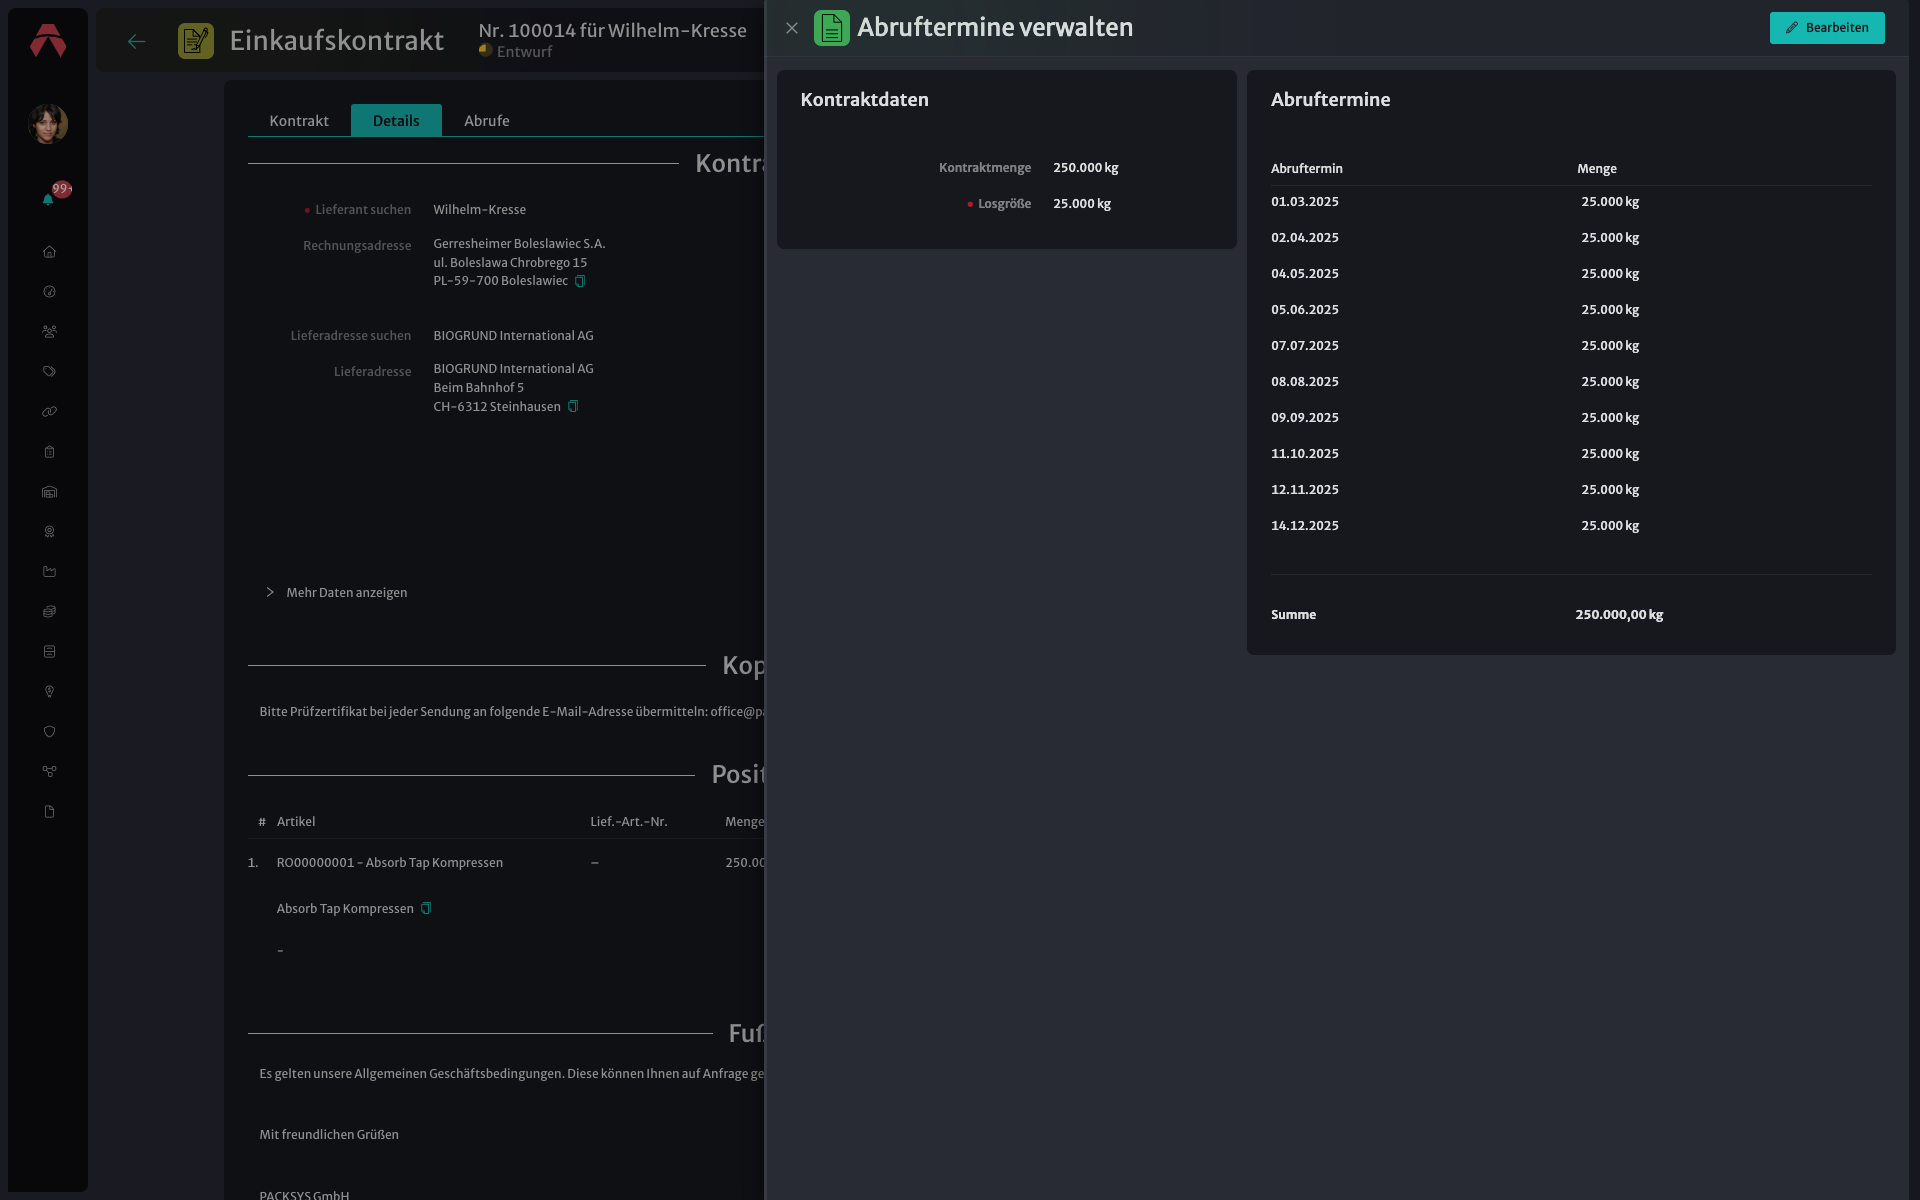1920x1200 pixels.
Task: Click the Nr. 100014 für Wilhelm-Kresse title
Action: (x=612, y=30)
